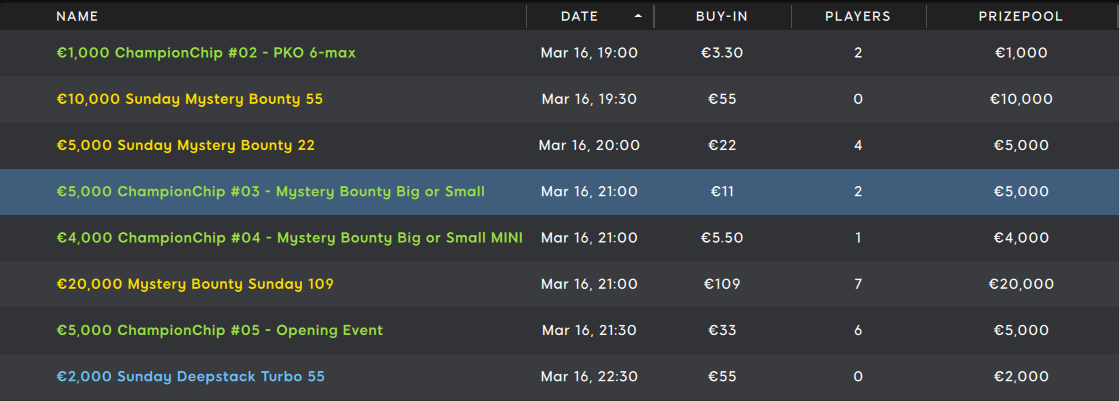Viewport: 1119px width, 401px height.
Task: Sort by PLAYERS column header
Action: click(x=858, y=16)
